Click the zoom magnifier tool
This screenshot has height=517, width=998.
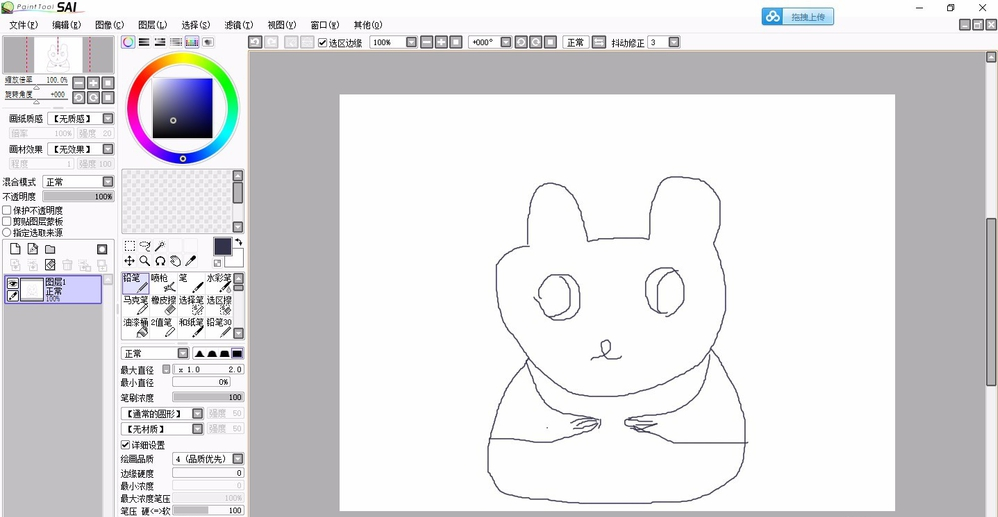145,261
